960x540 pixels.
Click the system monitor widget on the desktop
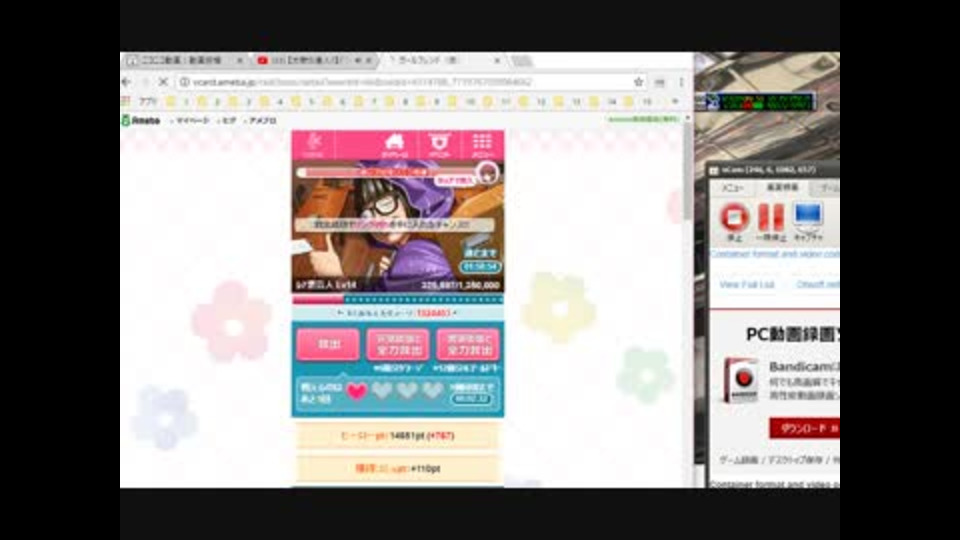coord(760,102)
